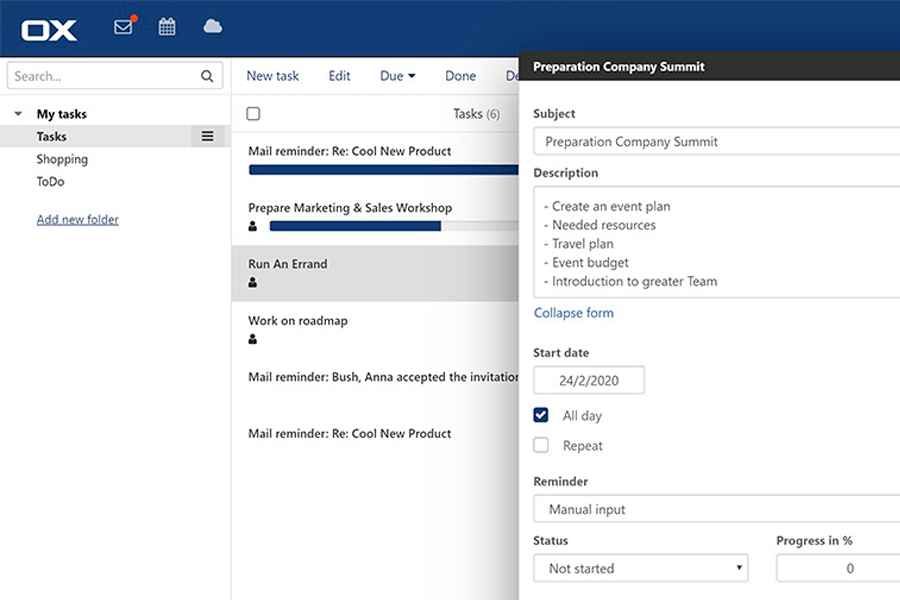Enable the Repeat checkbox

(x=541, y=445)
